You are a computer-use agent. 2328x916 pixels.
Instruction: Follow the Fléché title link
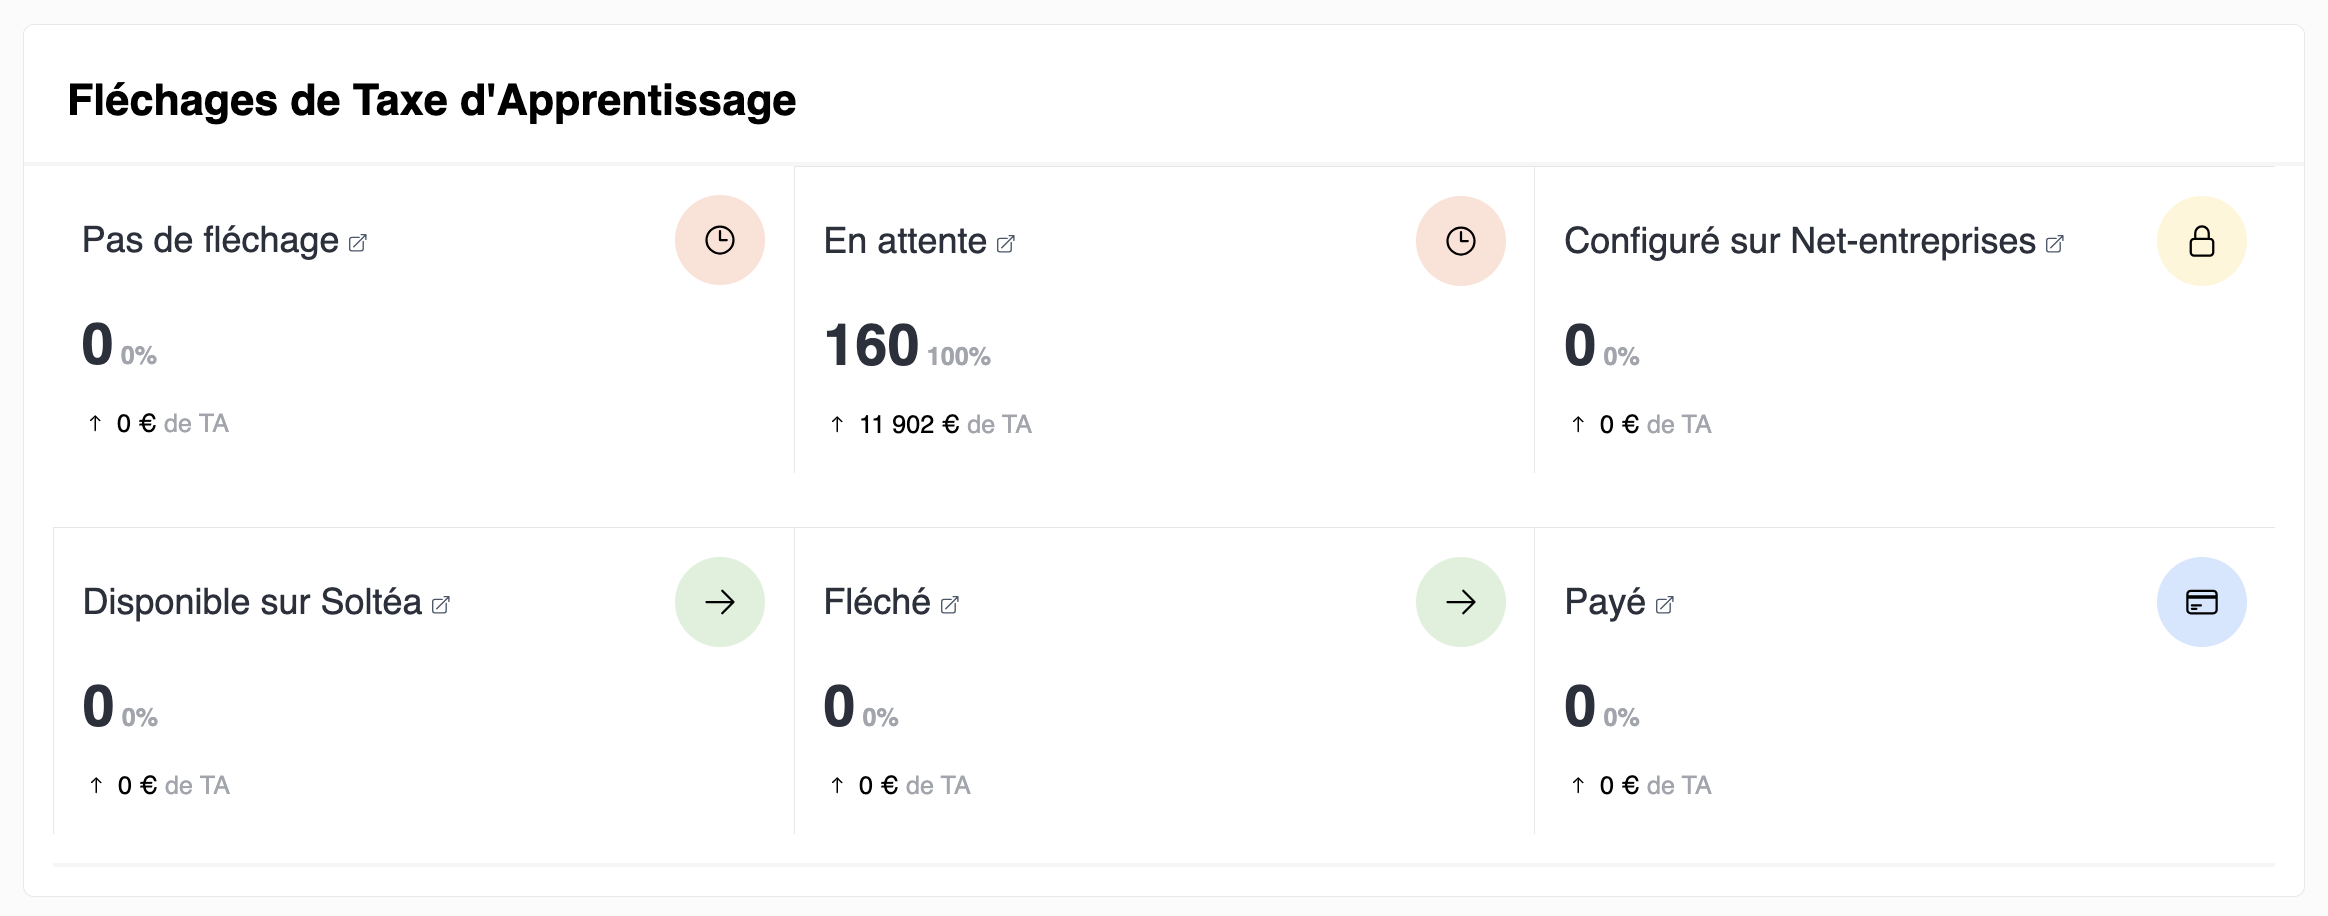[877, 603]
